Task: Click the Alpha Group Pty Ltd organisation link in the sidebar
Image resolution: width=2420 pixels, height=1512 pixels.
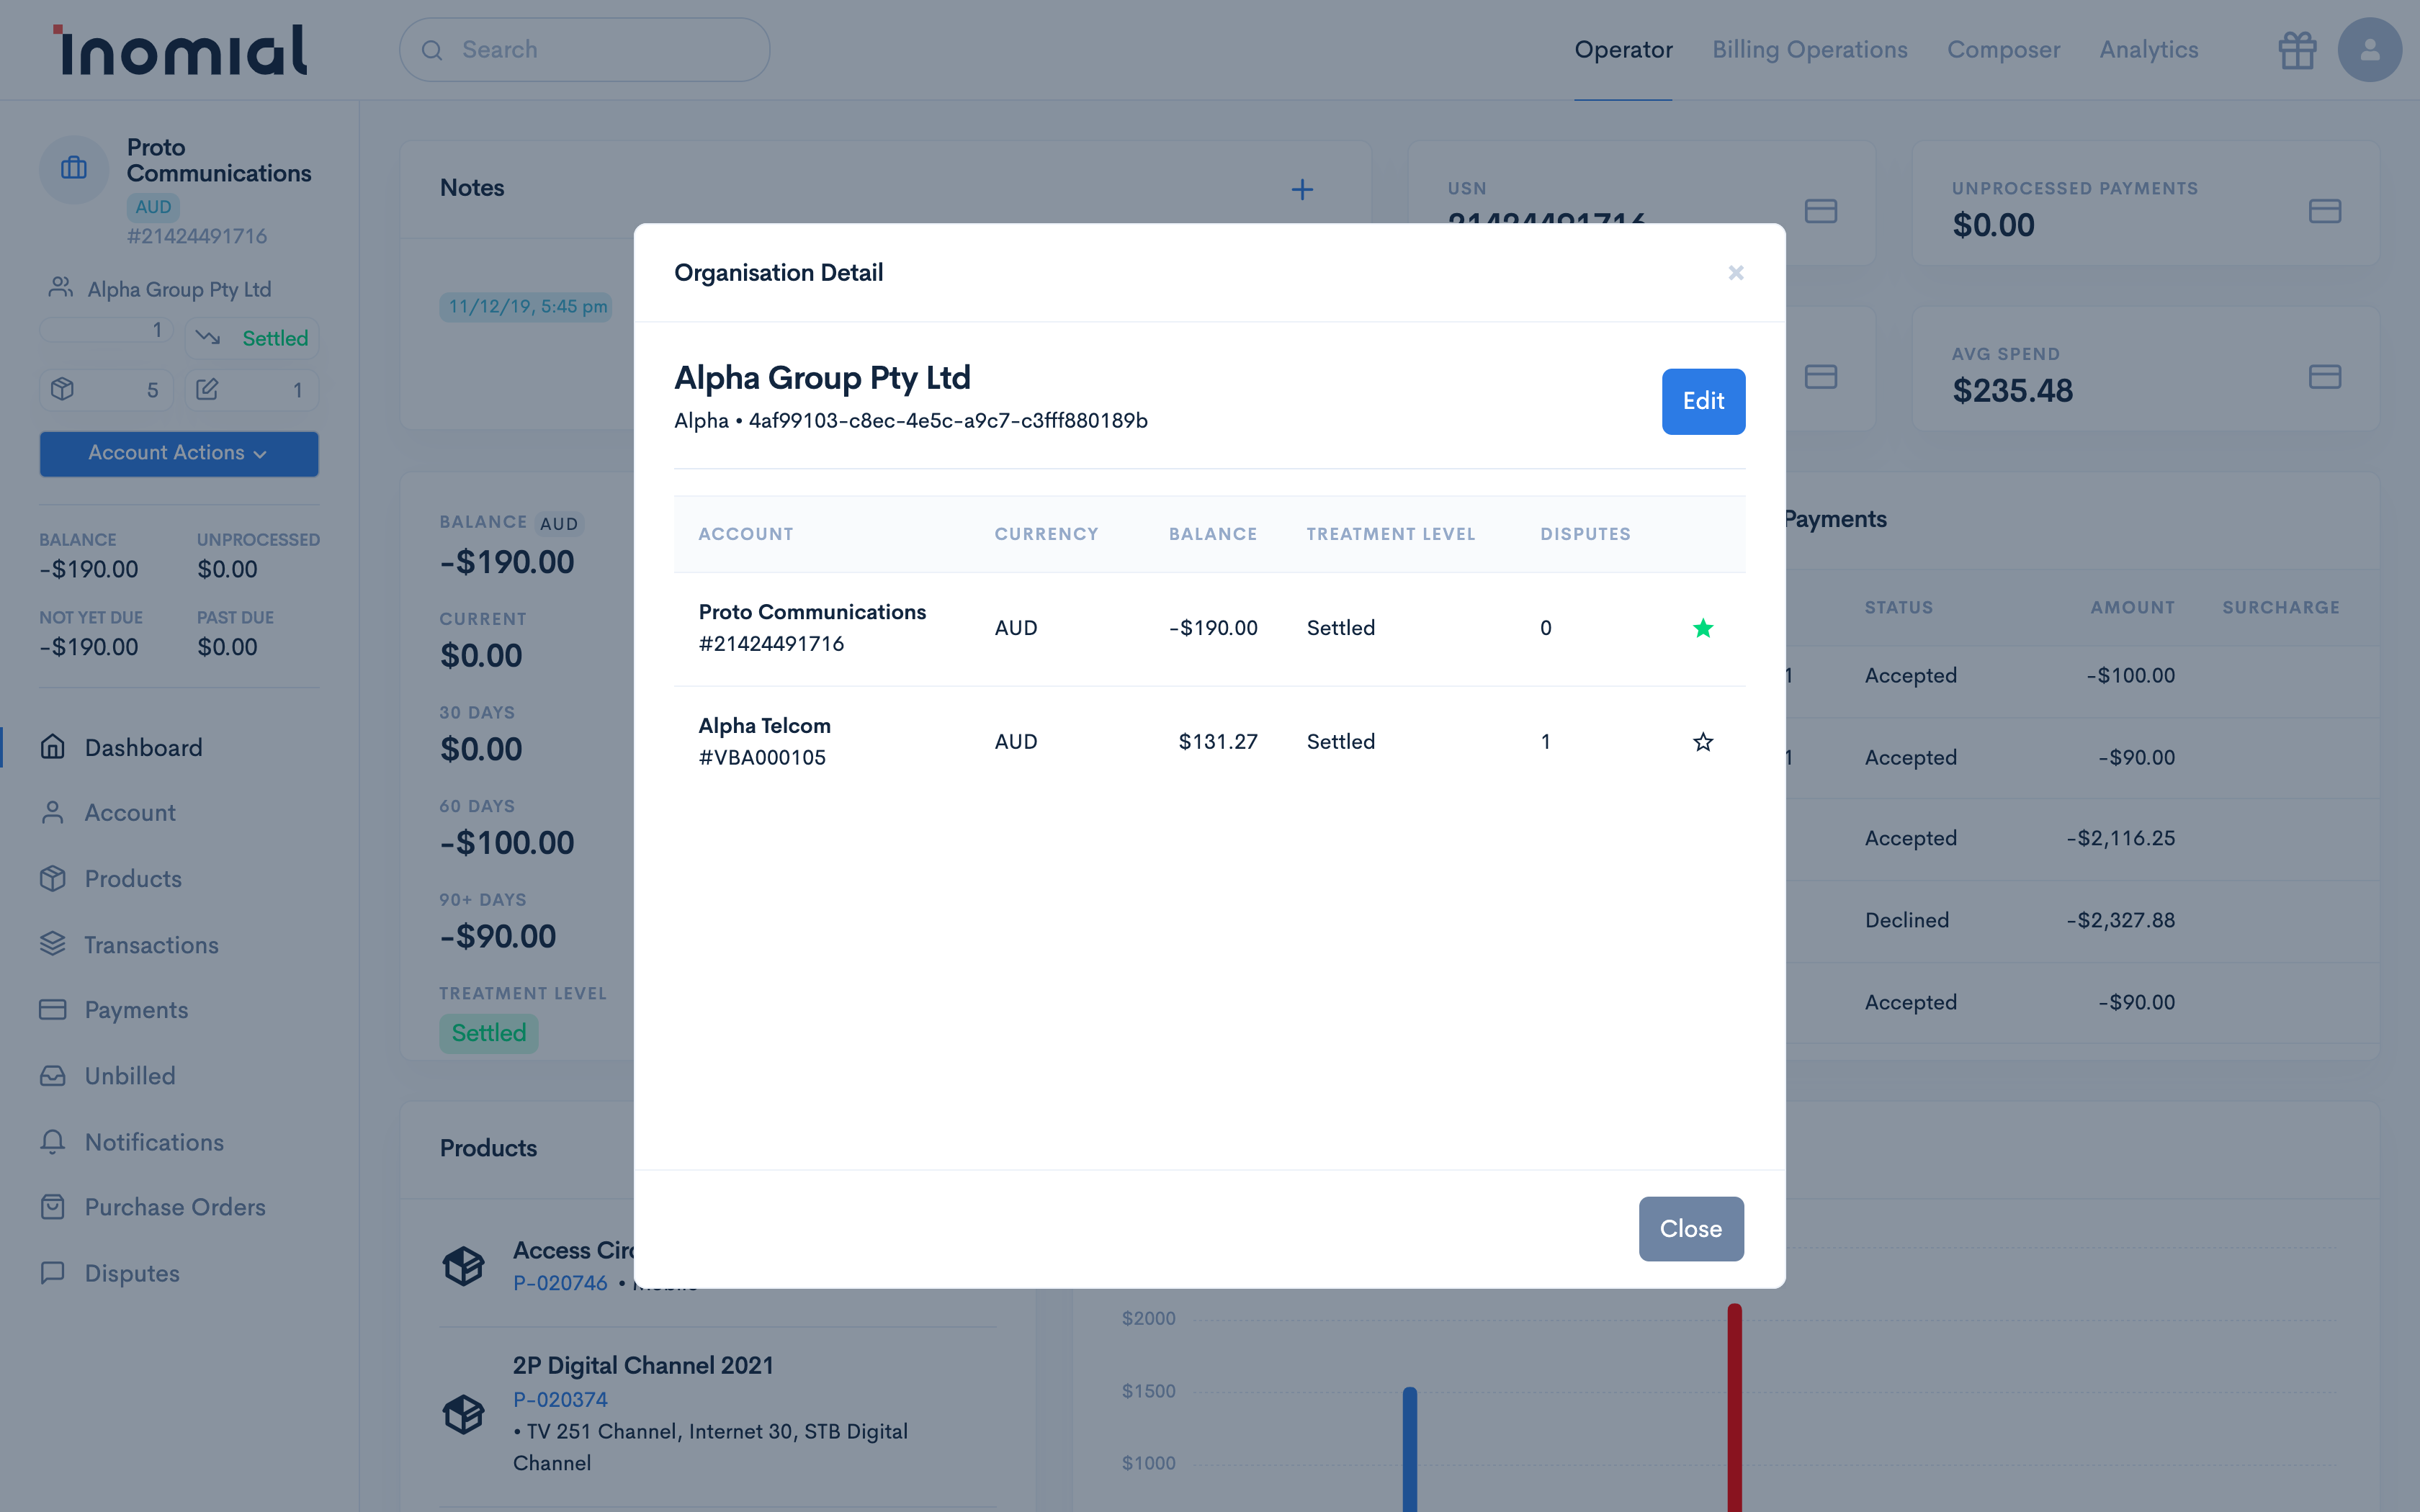Action: tap(179, 289)
